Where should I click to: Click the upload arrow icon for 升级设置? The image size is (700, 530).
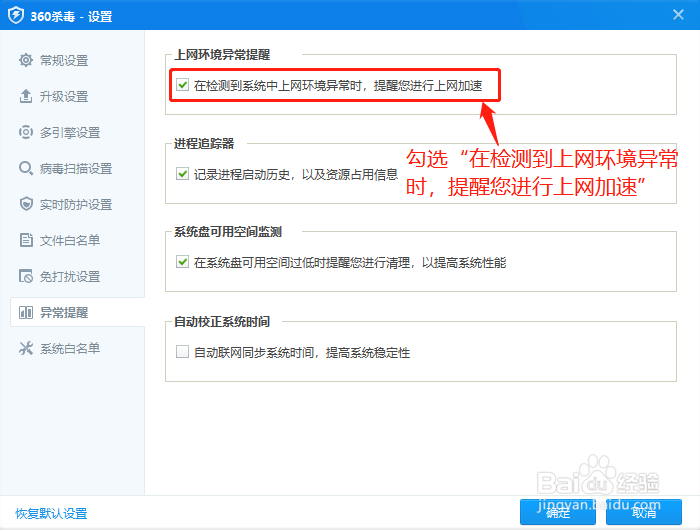[26, 96]
